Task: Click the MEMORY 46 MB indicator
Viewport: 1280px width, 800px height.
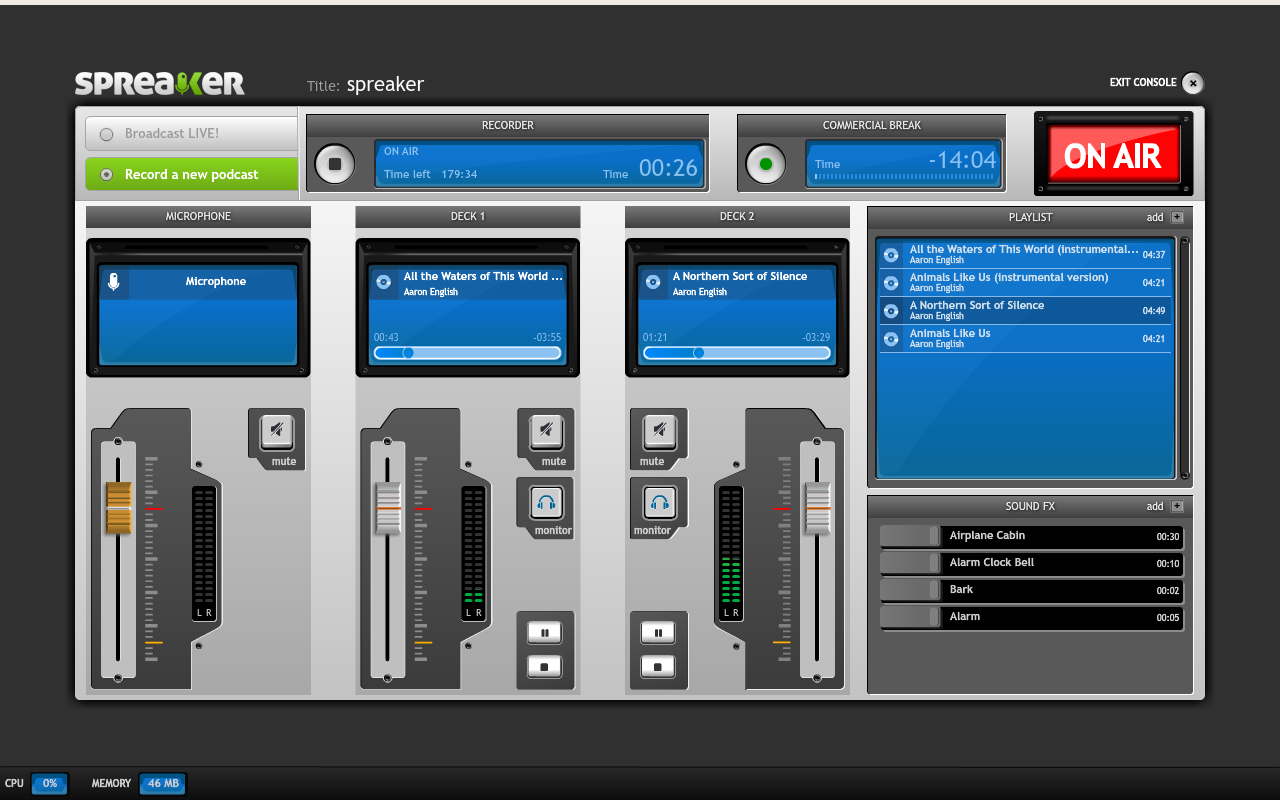Action: (163, 784)
